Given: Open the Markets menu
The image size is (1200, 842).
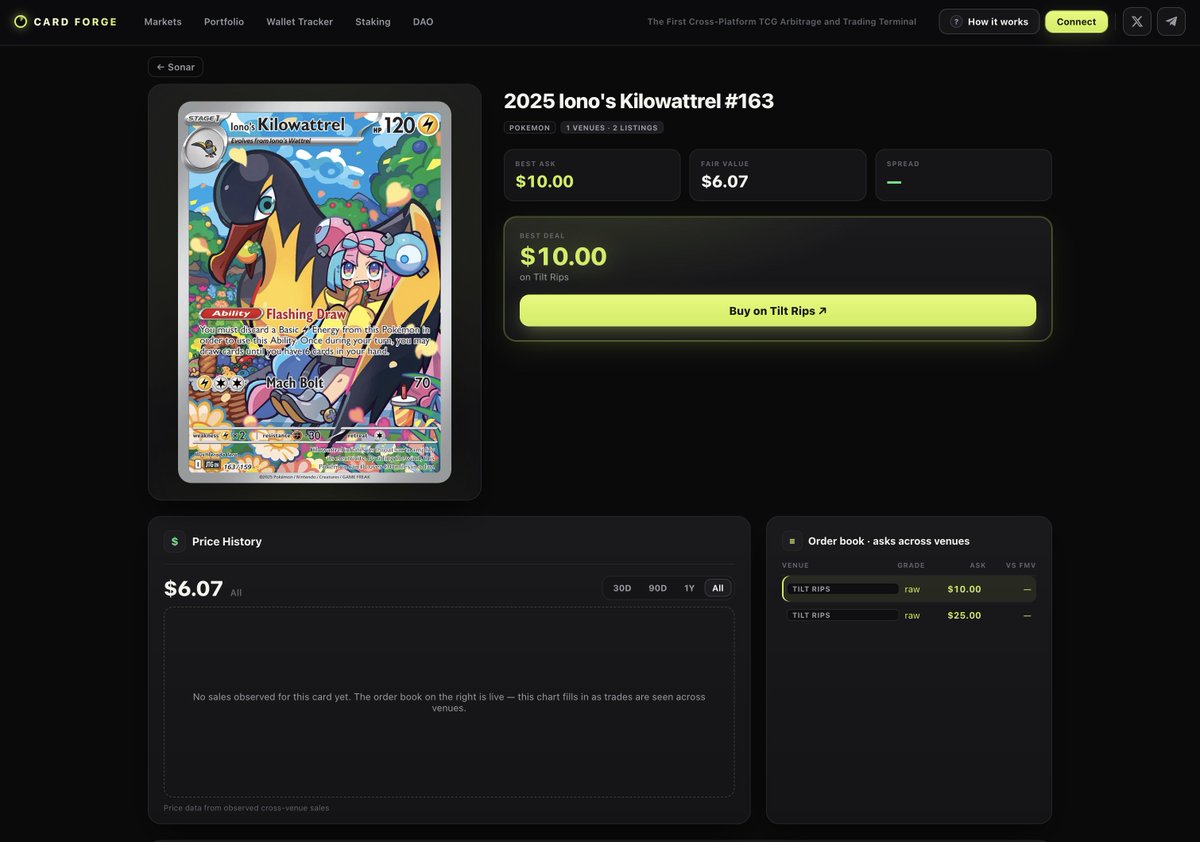Looking at the screenshot, I should (x=163, y=21).
